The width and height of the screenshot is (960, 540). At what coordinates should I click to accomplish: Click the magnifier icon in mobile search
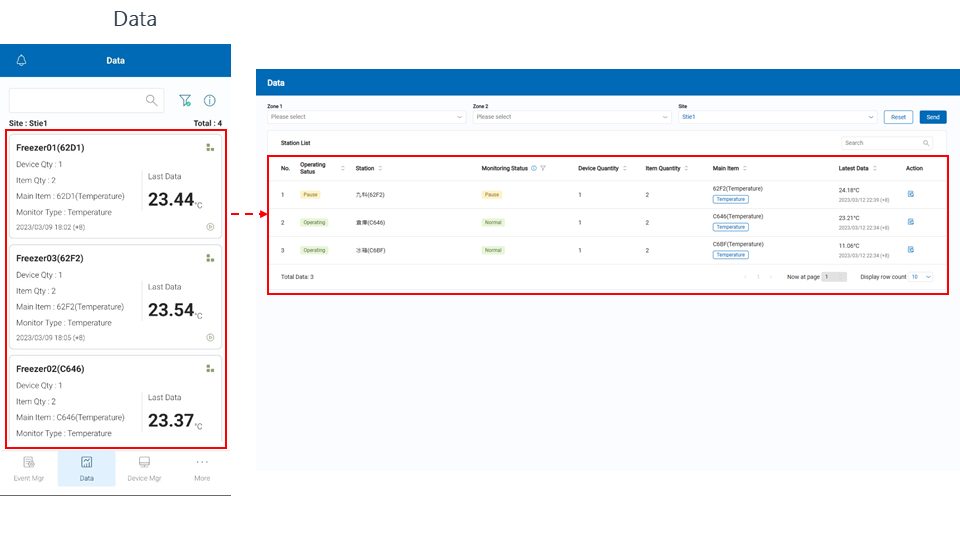pyautogui.click(x=152, y=100)
